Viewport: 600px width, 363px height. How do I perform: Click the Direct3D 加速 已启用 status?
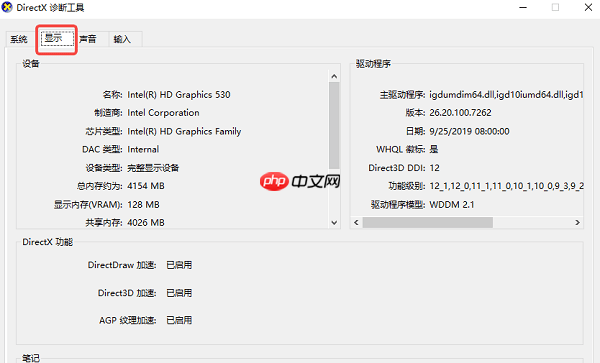point(179,293)
